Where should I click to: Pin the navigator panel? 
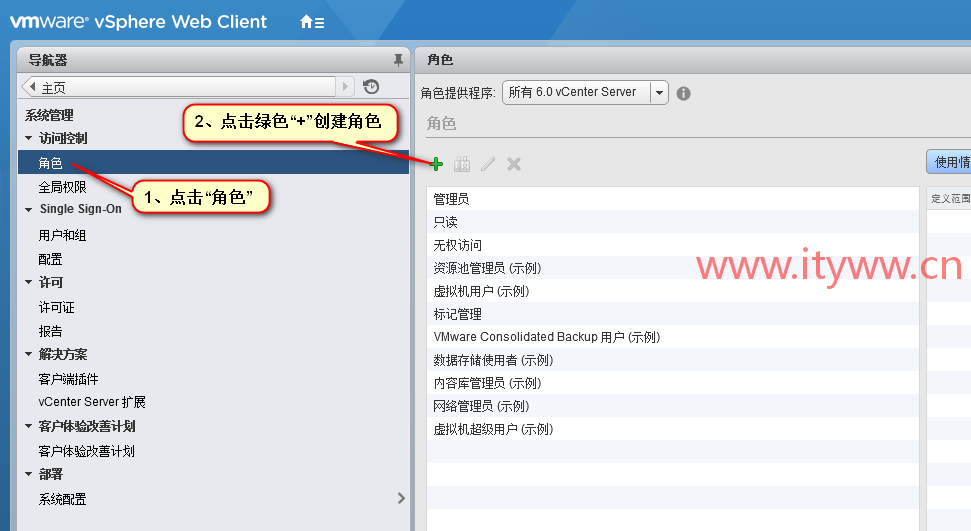click(x=398, y=60)
